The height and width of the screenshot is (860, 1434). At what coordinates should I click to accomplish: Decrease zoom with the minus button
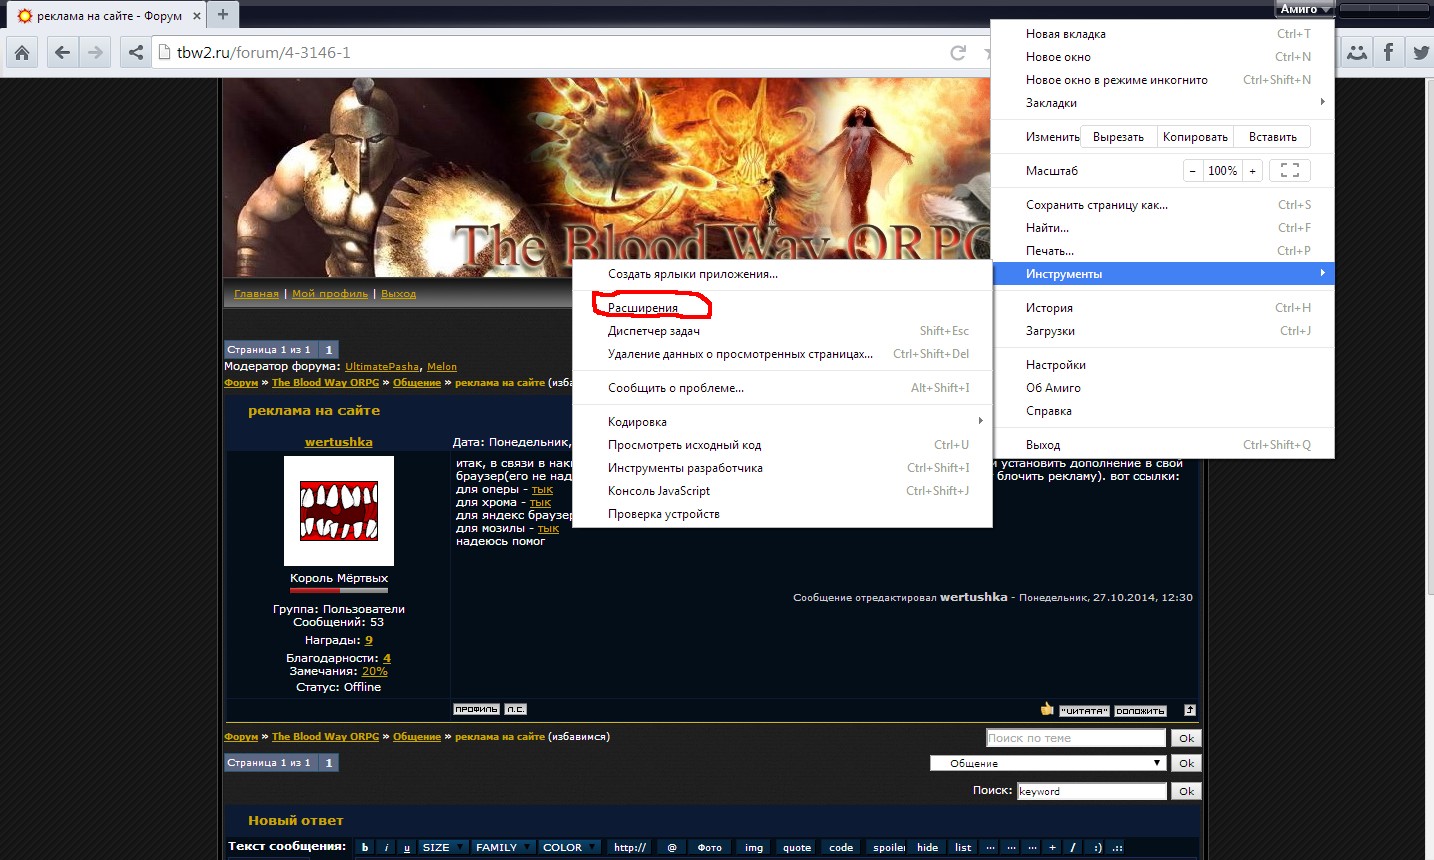(x=1192, y=171)
